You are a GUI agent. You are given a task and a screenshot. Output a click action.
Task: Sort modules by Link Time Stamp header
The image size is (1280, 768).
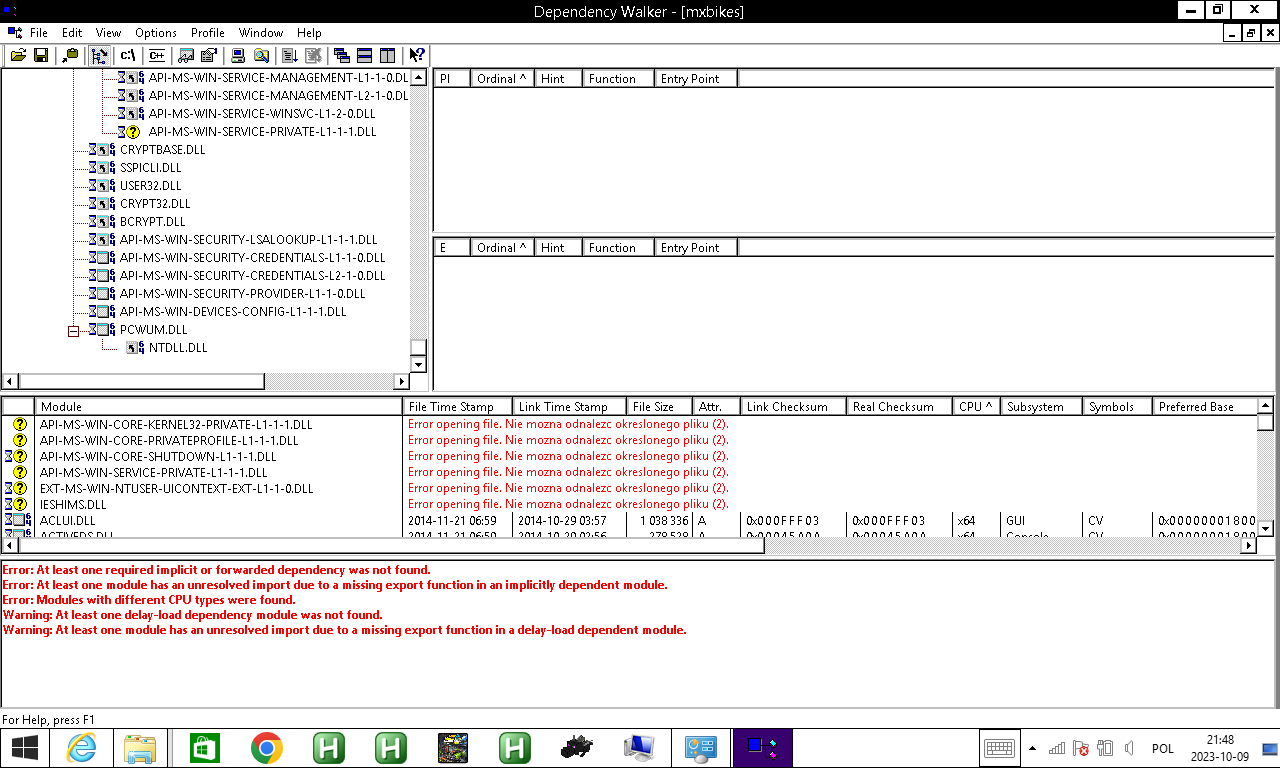pyautogui.click(x=570, y=407)
